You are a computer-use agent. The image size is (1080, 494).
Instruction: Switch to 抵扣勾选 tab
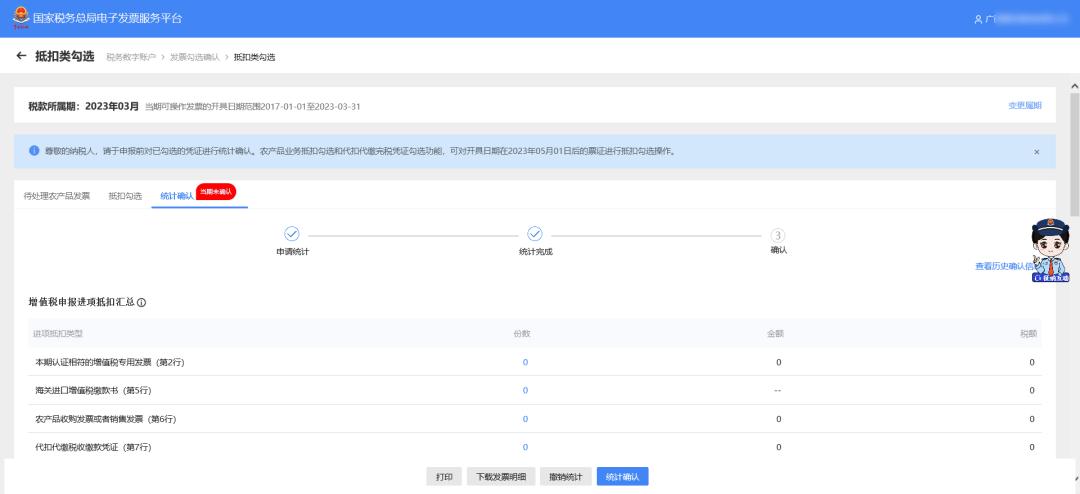pyautogui.click(x=125, y=196)
